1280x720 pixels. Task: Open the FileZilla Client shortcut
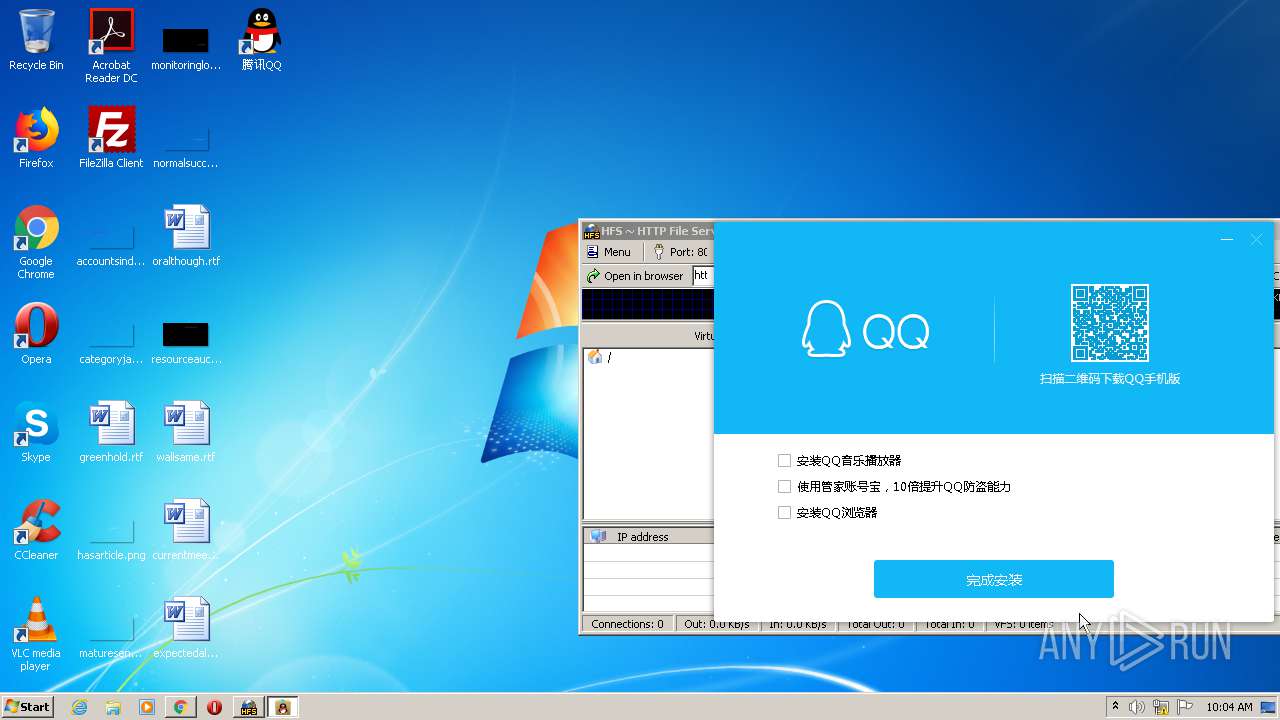tap(111, 138)
